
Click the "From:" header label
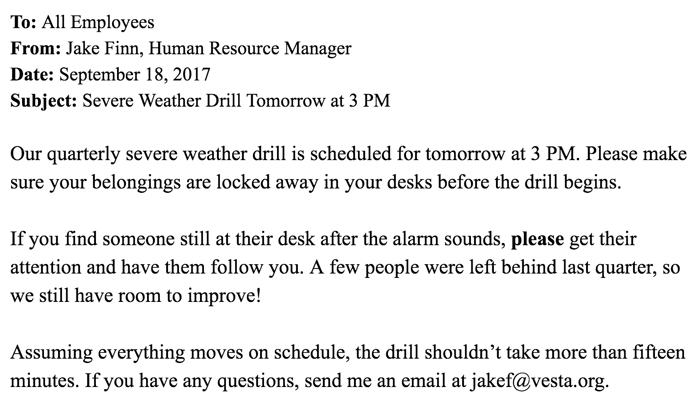[33, 47]
